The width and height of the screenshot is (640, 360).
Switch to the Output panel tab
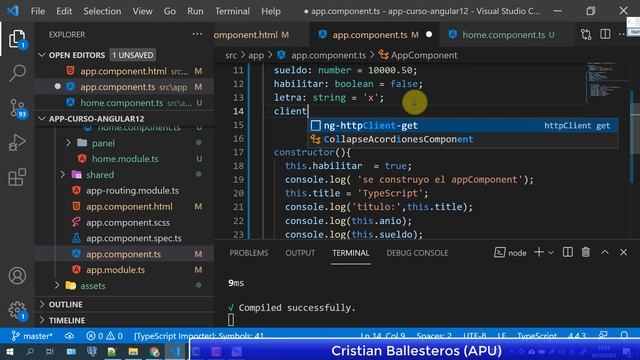(300, 253)
